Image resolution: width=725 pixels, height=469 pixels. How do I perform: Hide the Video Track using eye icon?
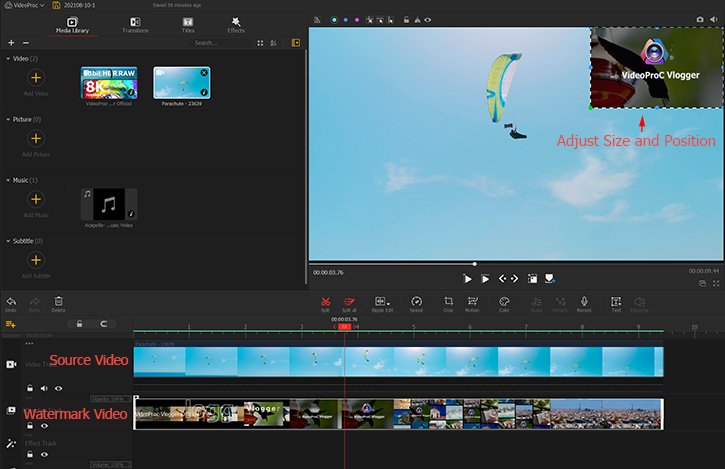click(58, 388)
